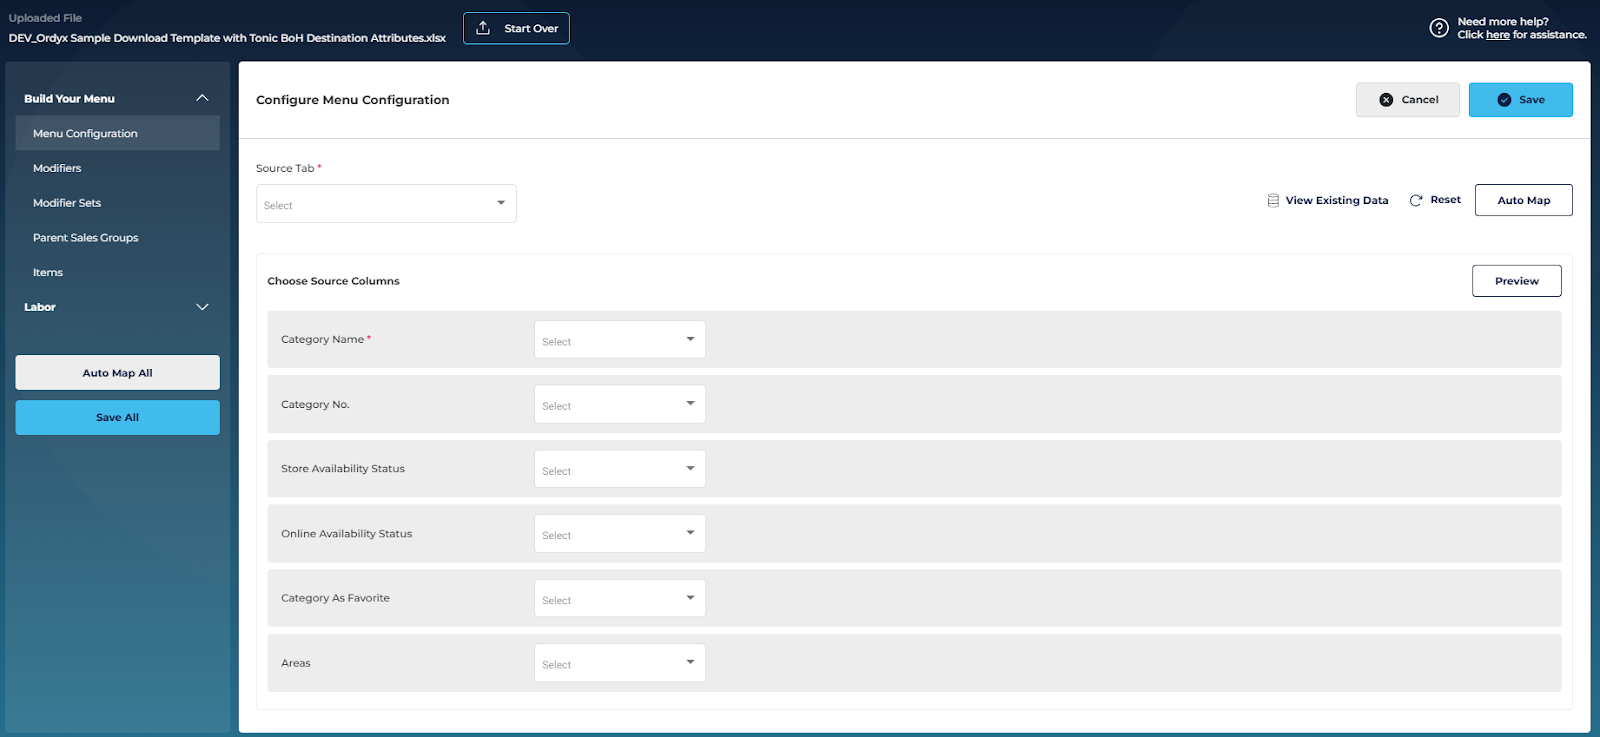Click the Store Availability Status label
This screenshot has height=737, width=1600.
[343, 469]
